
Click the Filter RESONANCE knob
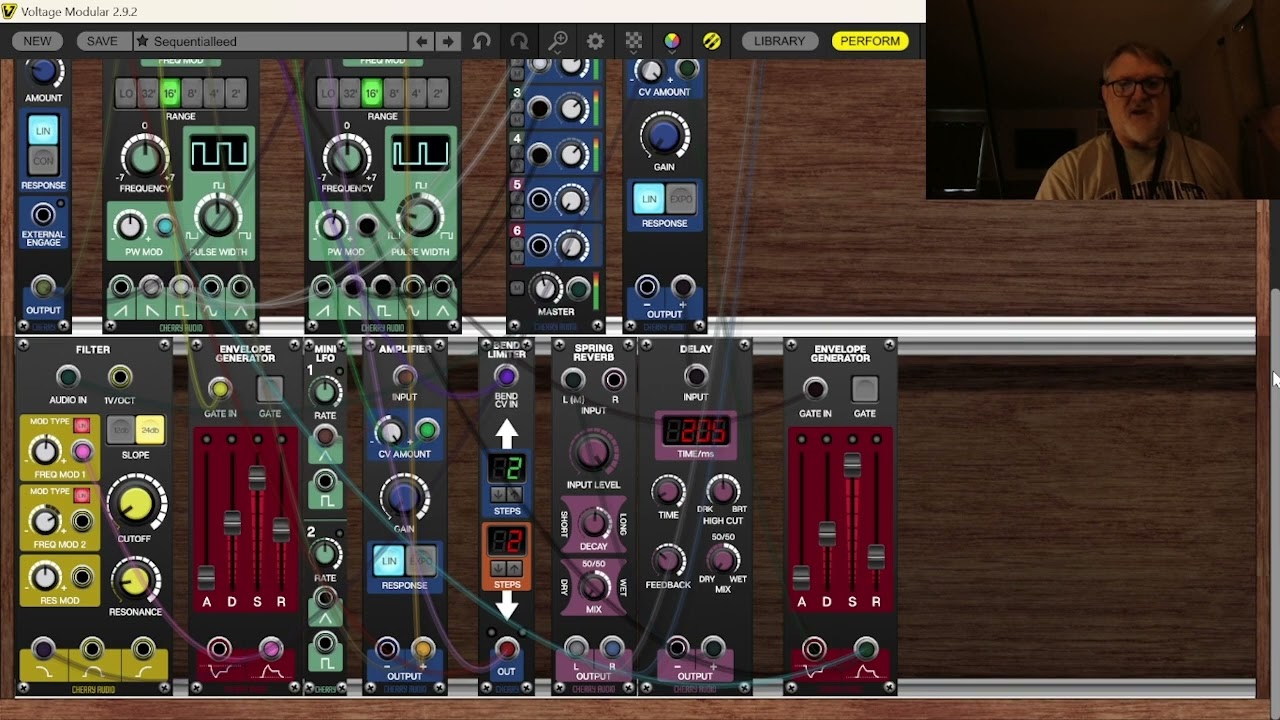click(x=134, y=580)
